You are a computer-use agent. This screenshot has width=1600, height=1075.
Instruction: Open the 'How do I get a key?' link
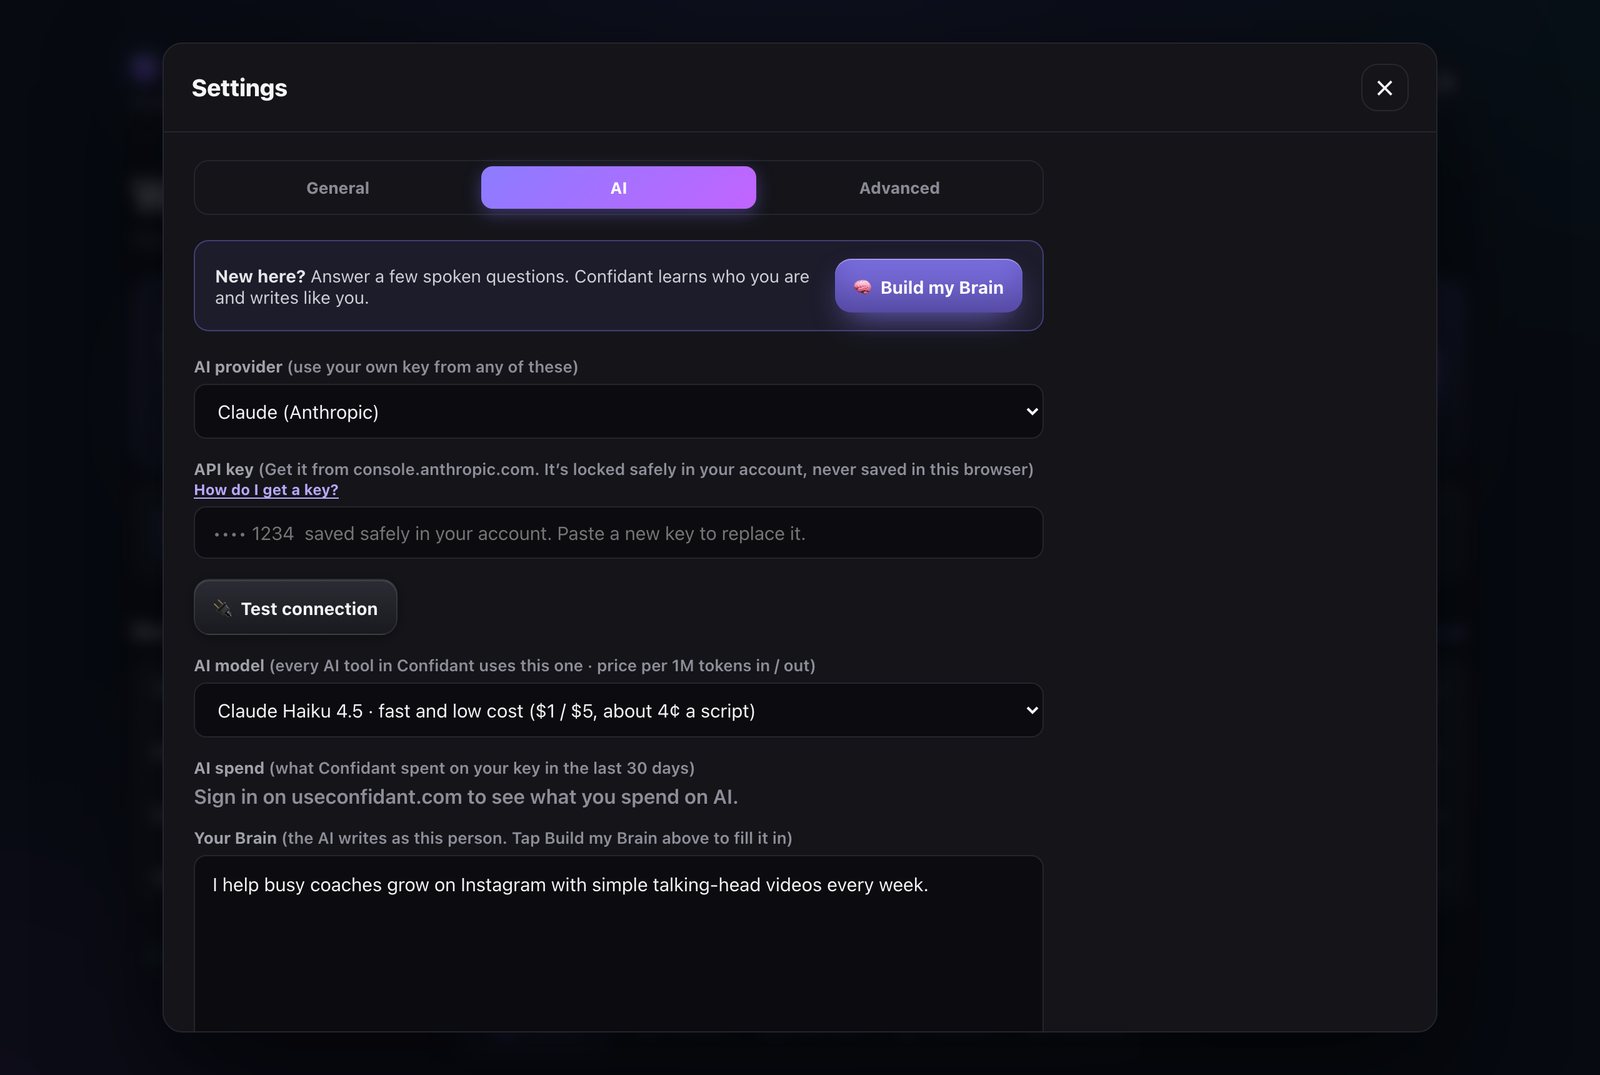(266, 490)
